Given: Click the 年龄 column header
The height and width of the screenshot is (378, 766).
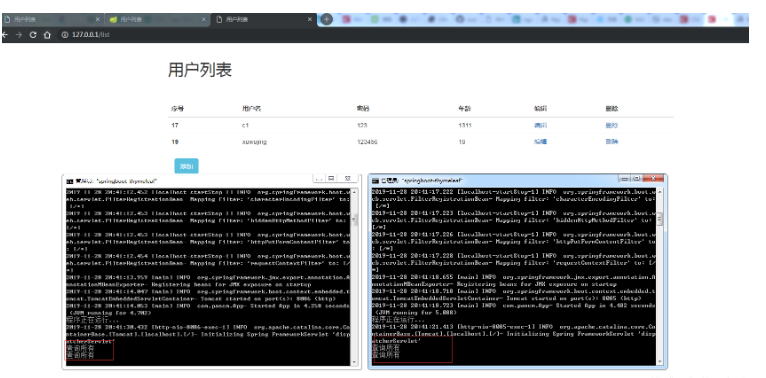Looking at the screenshot, I should (x=465, y=108).
